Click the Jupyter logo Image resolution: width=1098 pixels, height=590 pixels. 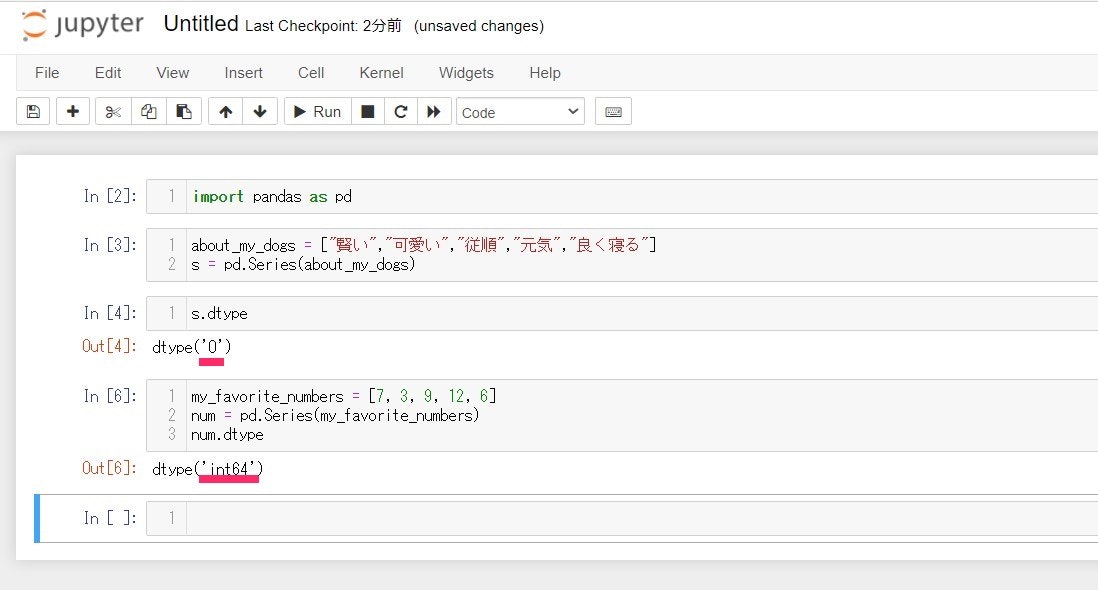coord(83,25)
